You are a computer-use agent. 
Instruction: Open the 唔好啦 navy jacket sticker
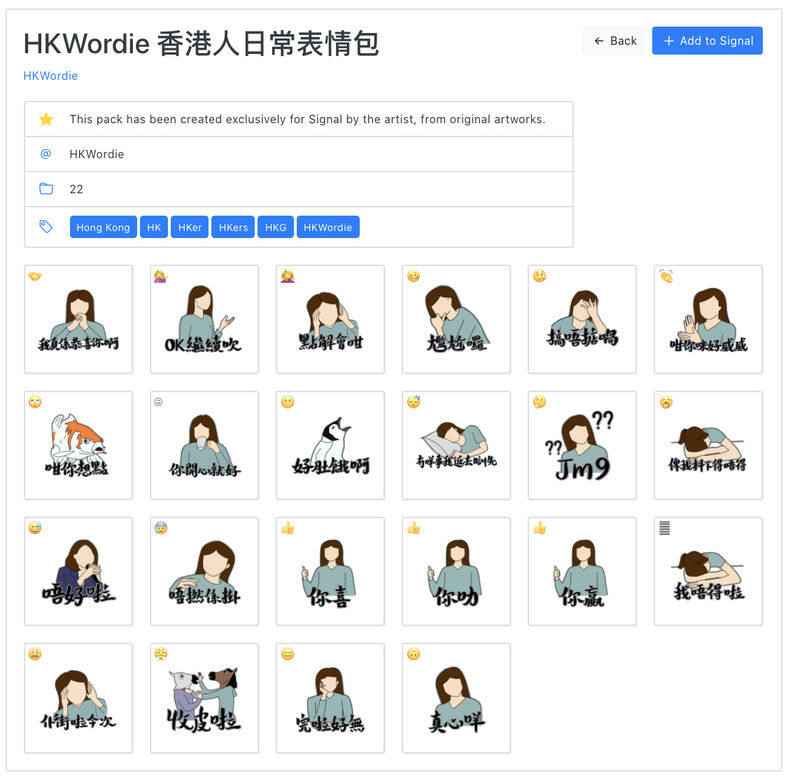(x=78, y=572)
